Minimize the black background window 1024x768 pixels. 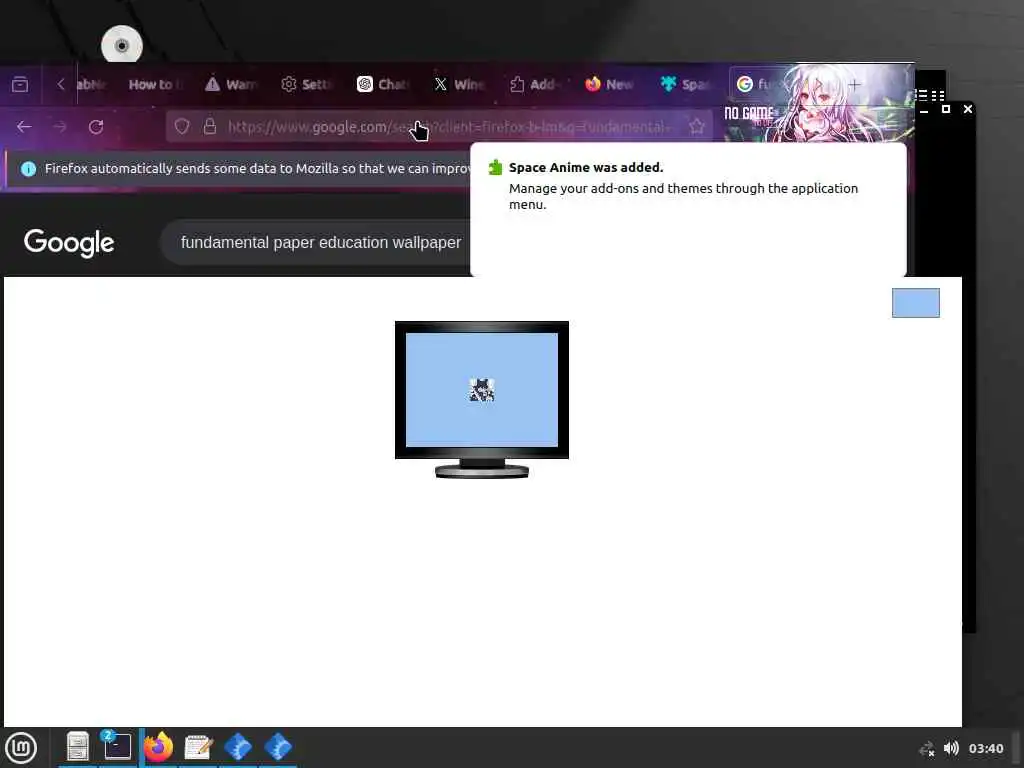tap(924, 110)
